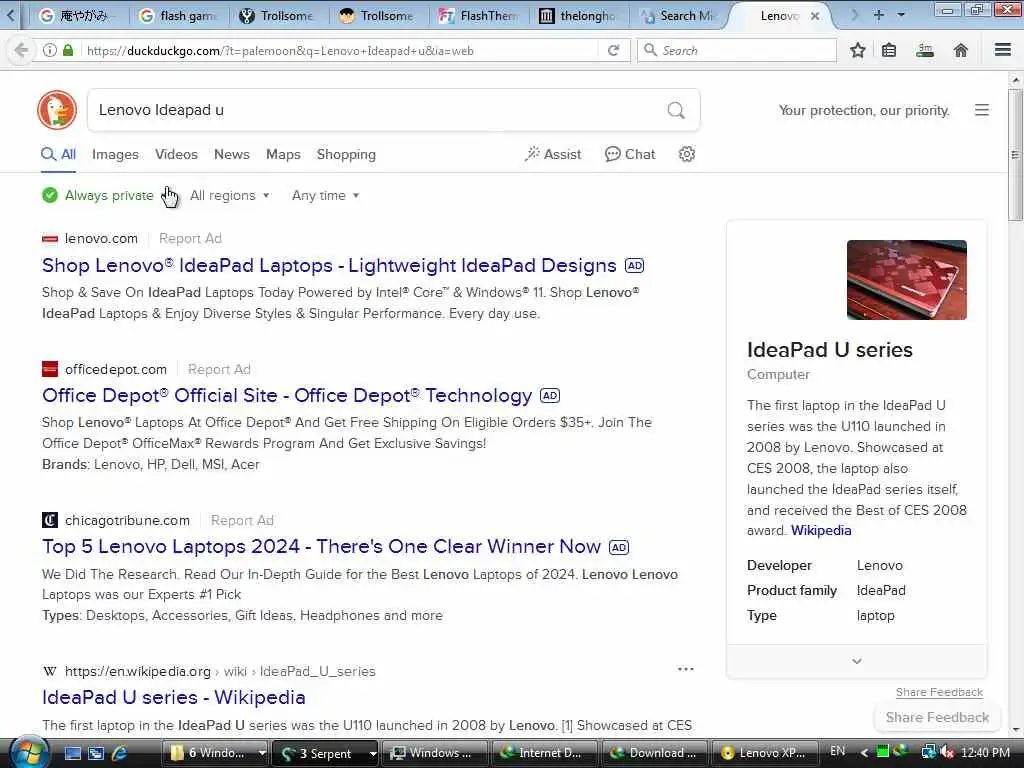
Task: Open the DuckDuckGo hamburger menu
Action: (x=982, y=110)
